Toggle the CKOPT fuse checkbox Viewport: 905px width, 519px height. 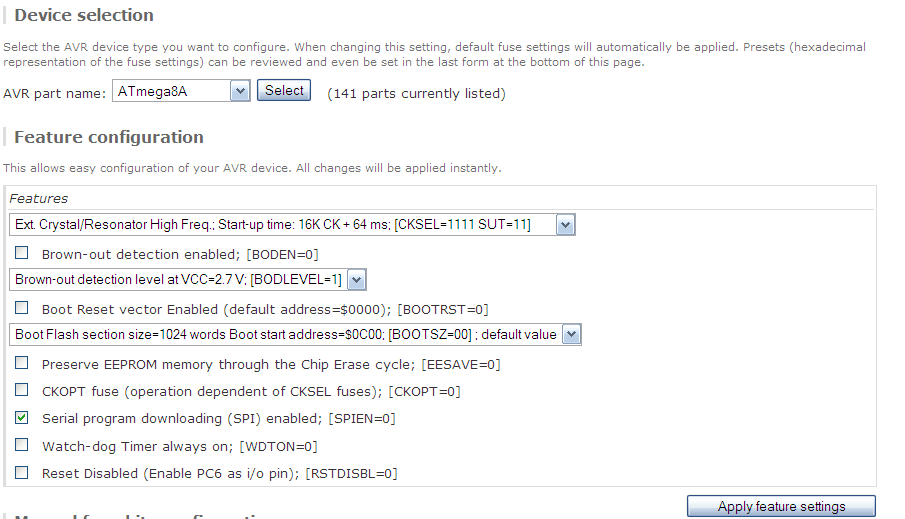pyautogui.click(x=21, y=390)
